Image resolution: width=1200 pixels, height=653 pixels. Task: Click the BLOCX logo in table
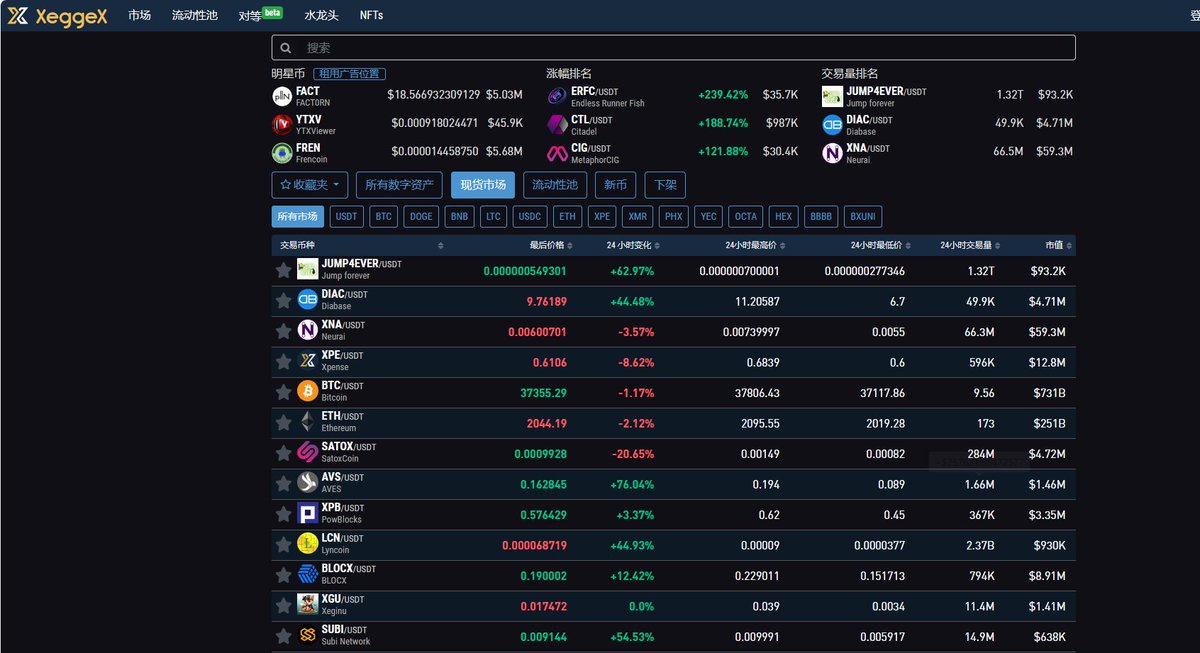coord(307,574)
